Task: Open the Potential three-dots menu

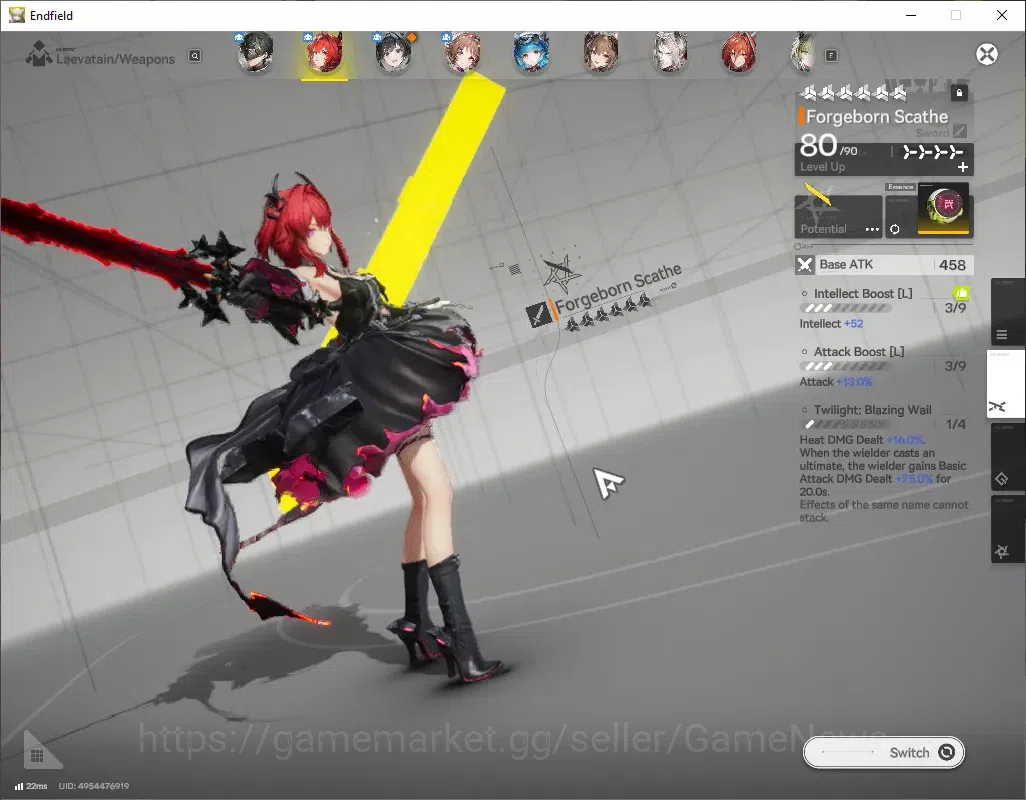Action: click(872, 230)
